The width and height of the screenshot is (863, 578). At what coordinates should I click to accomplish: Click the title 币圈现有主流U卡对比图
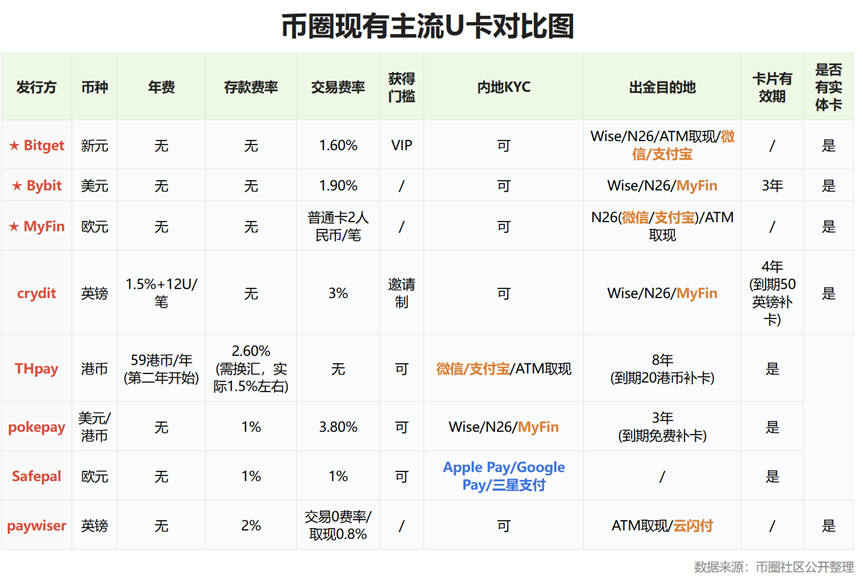tap(427, 26)
